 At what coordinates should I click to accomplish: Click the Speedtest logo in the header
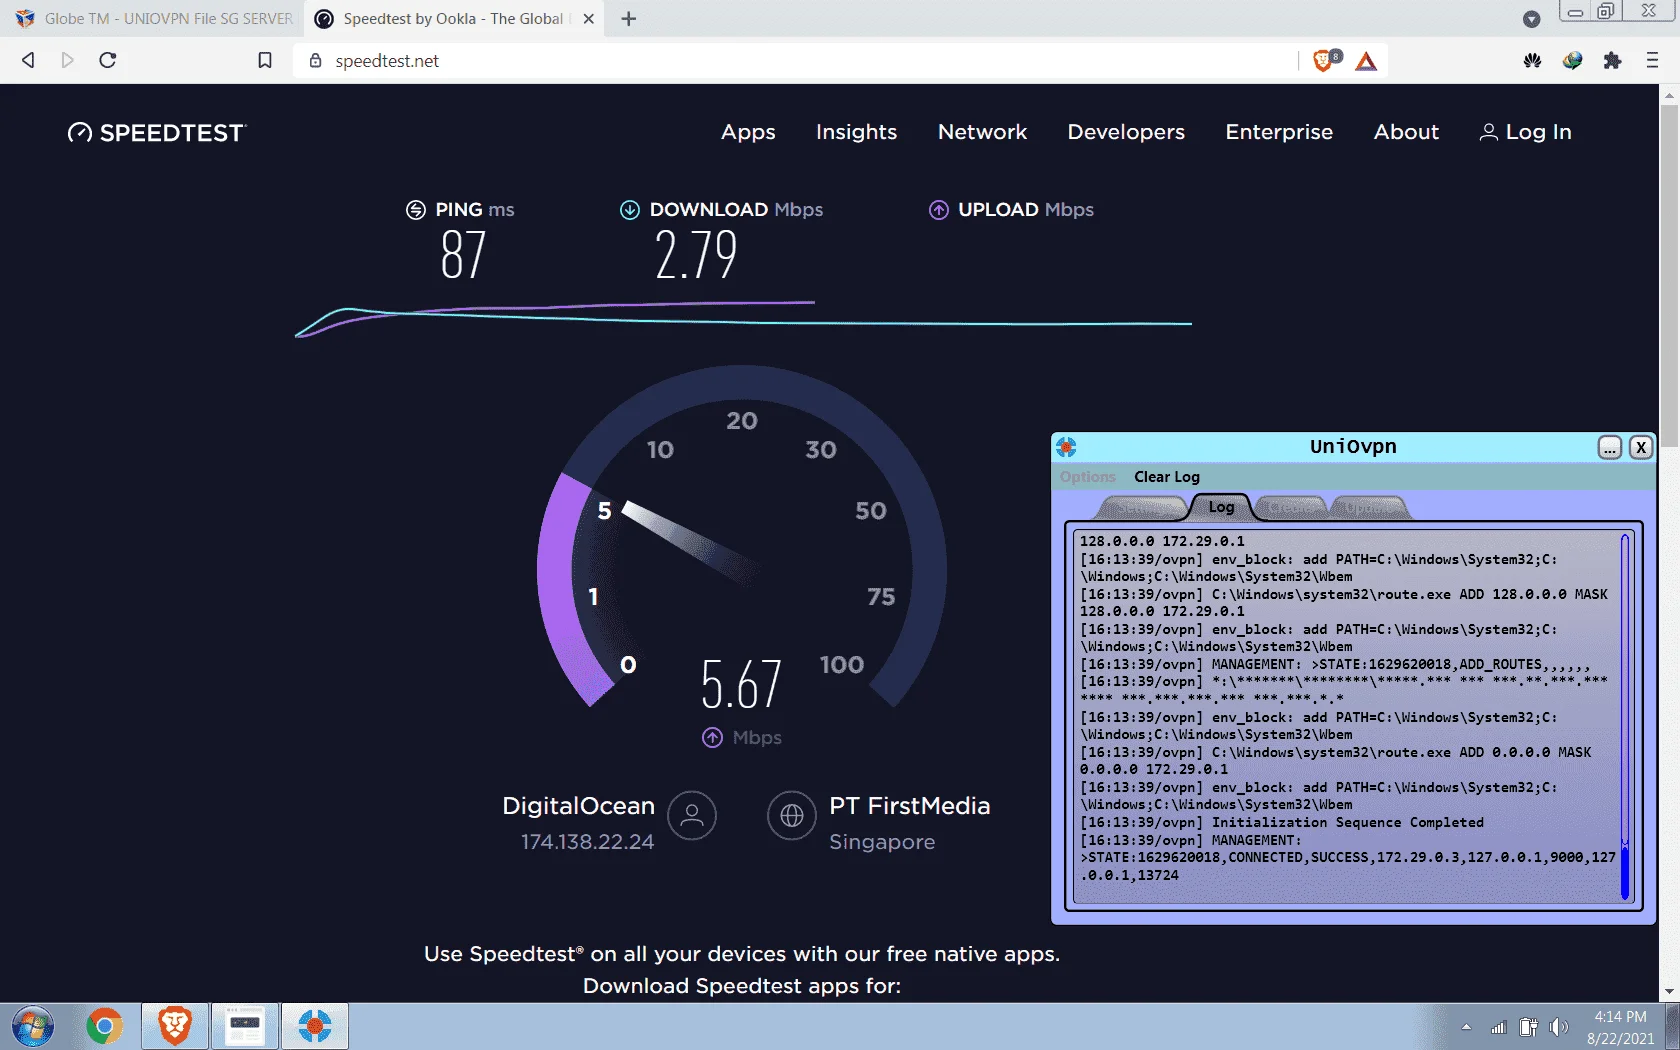[156, 133]
